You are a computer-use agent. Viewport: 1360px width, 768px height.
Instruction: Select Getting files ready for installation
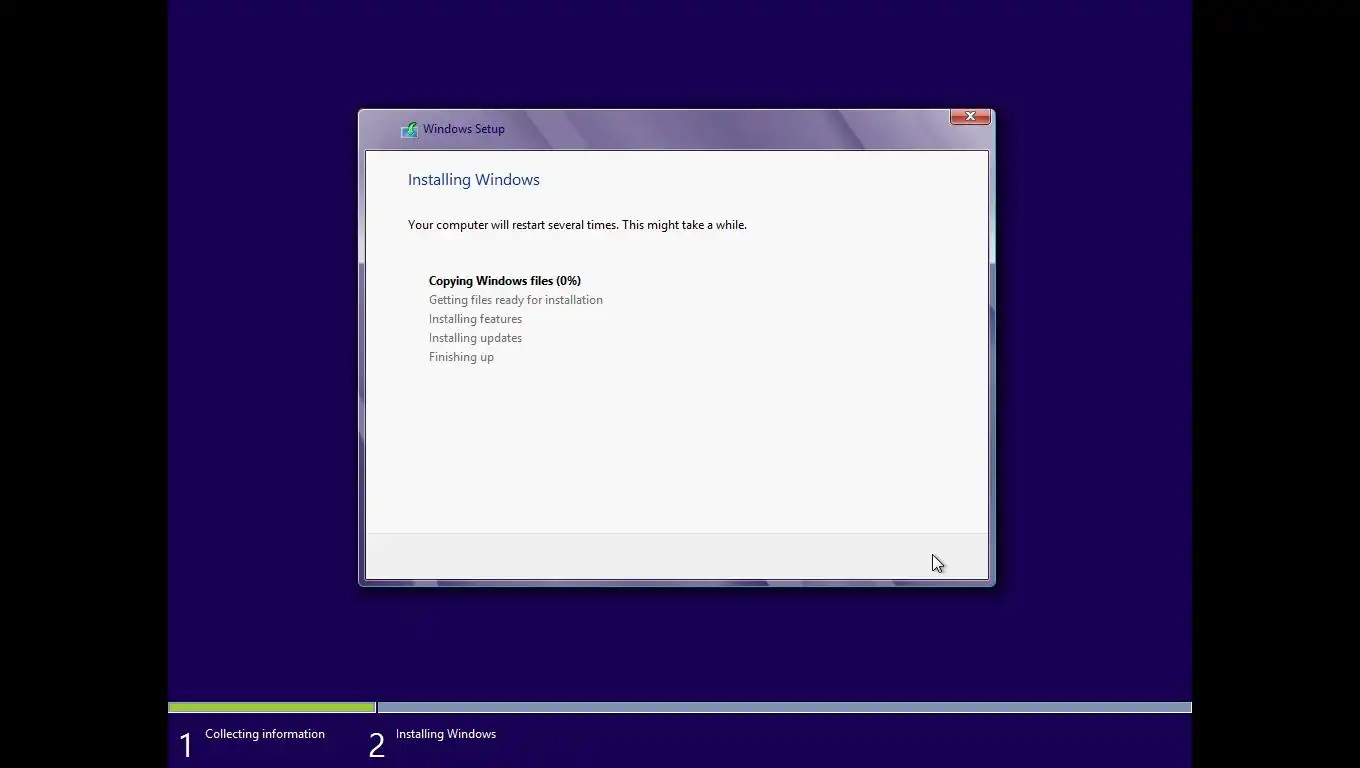516,300
